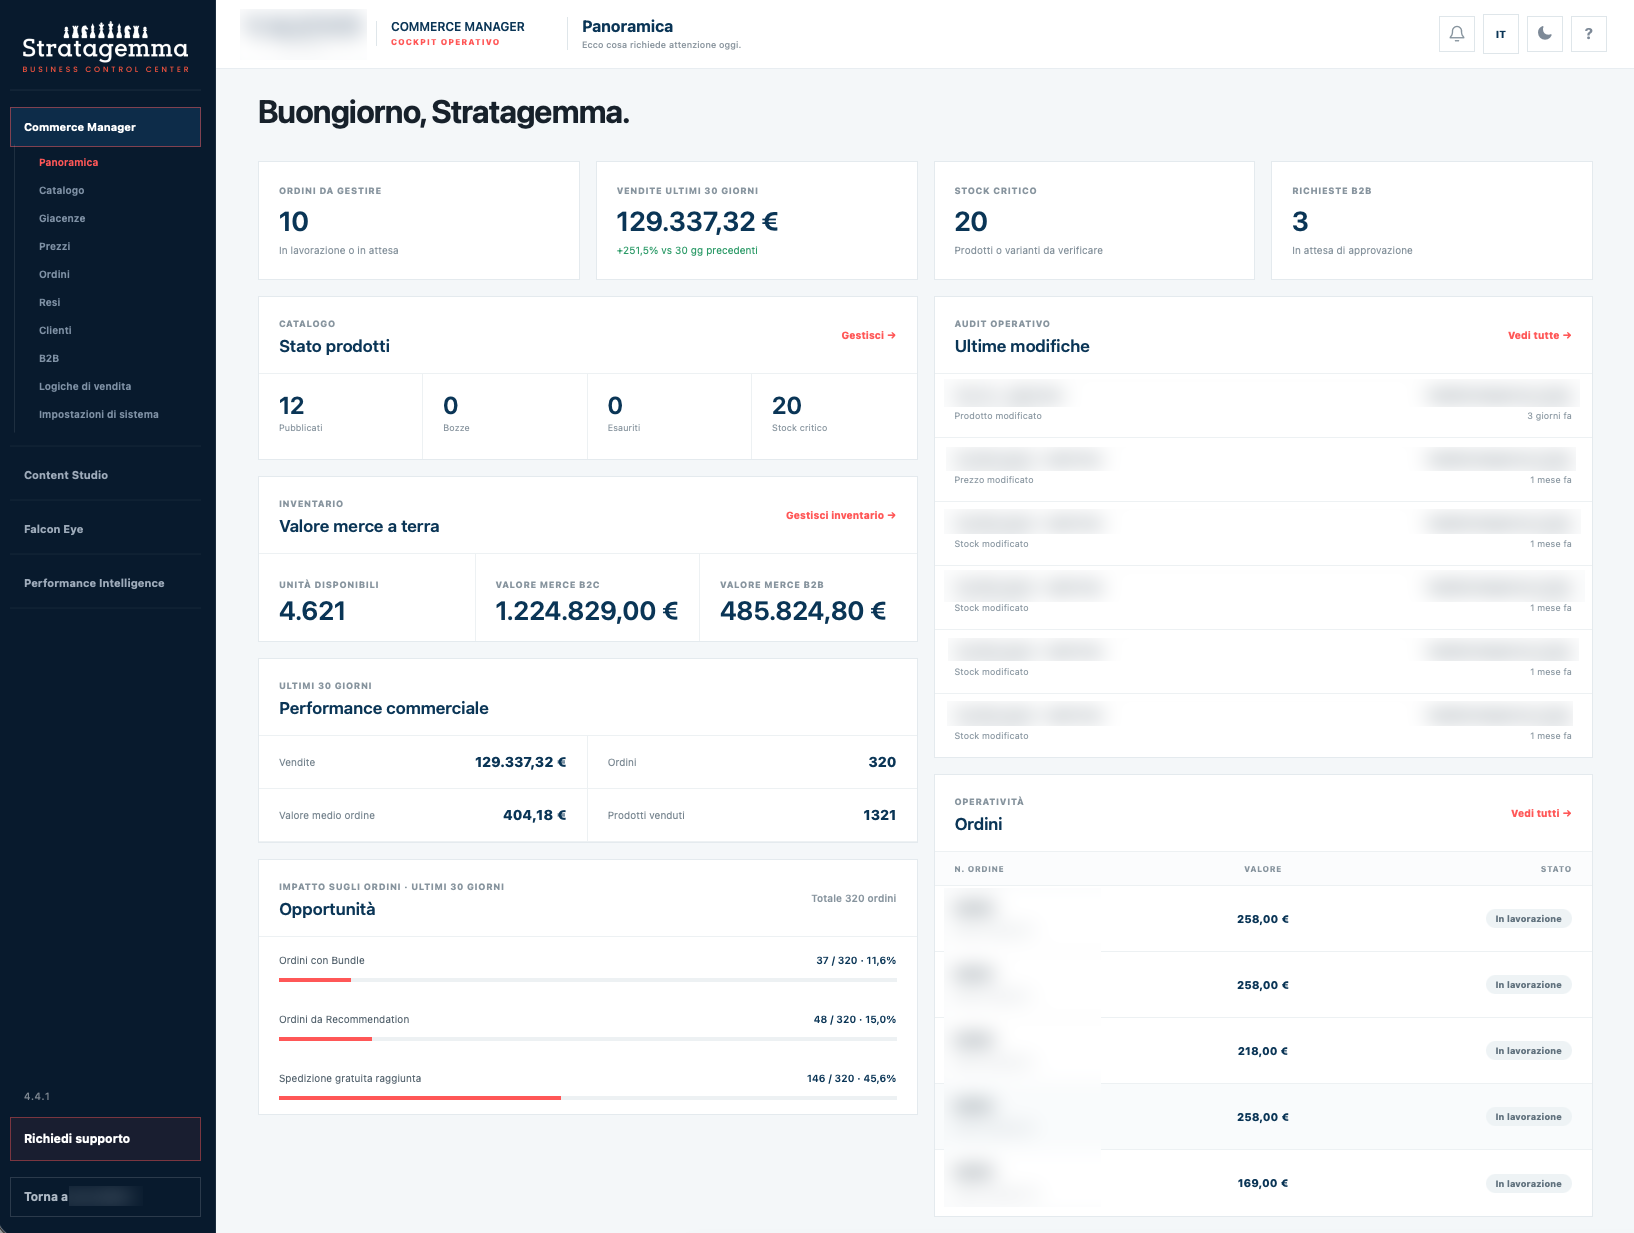Click the version number 4.4.1

click(x=37, y=1097)
